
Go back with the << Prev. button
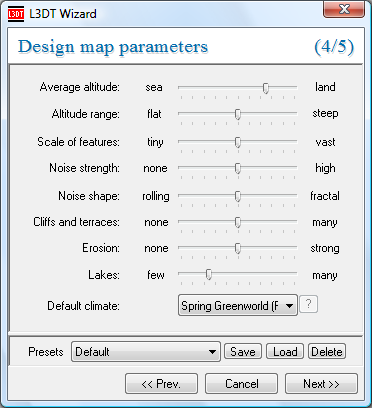pyautogui.click(x=161, y=384)
